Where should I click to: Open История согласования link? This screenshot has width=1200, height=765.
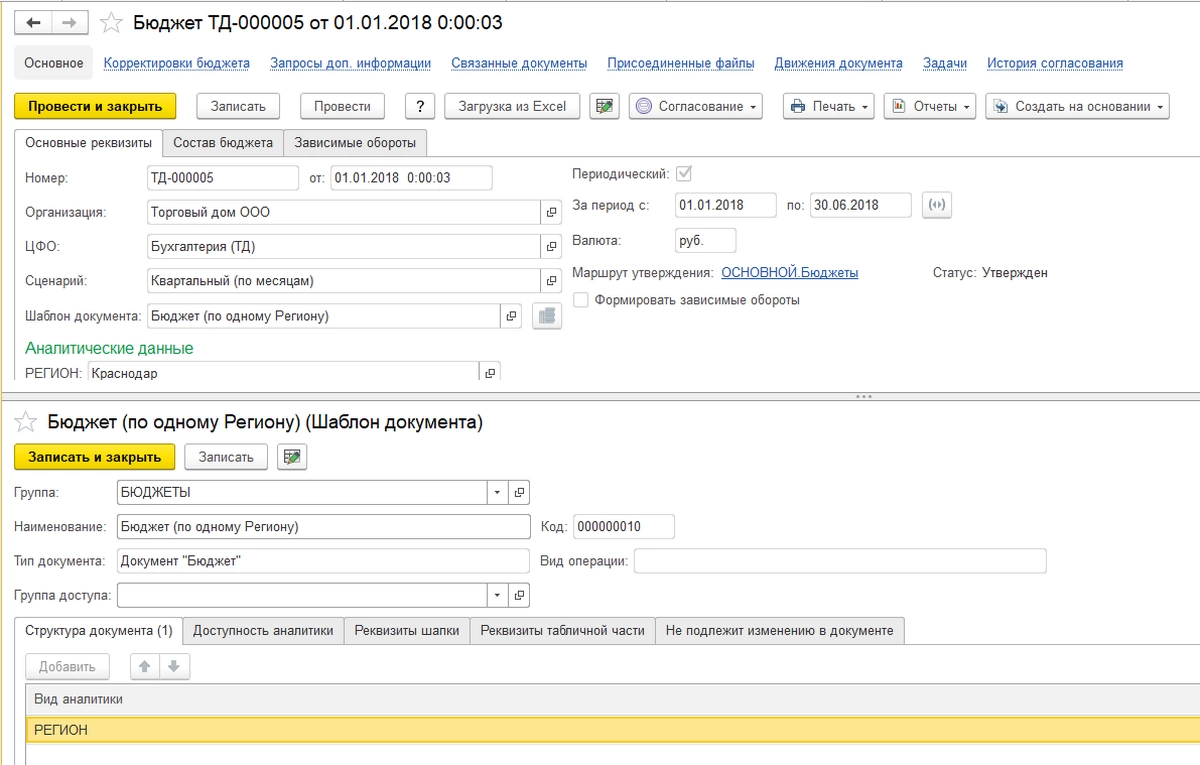point(1055,63)
